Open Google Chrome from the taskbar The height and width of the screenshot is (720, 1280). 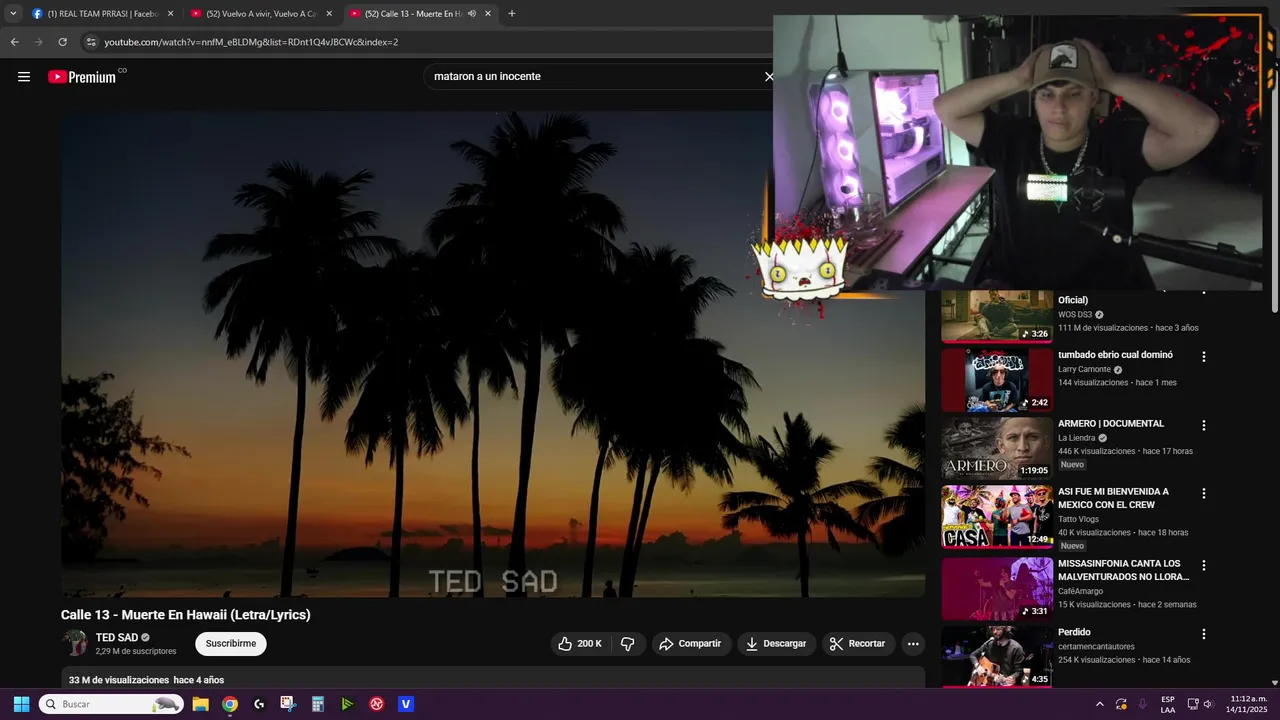pyautogui.click(x=230, y=704)
